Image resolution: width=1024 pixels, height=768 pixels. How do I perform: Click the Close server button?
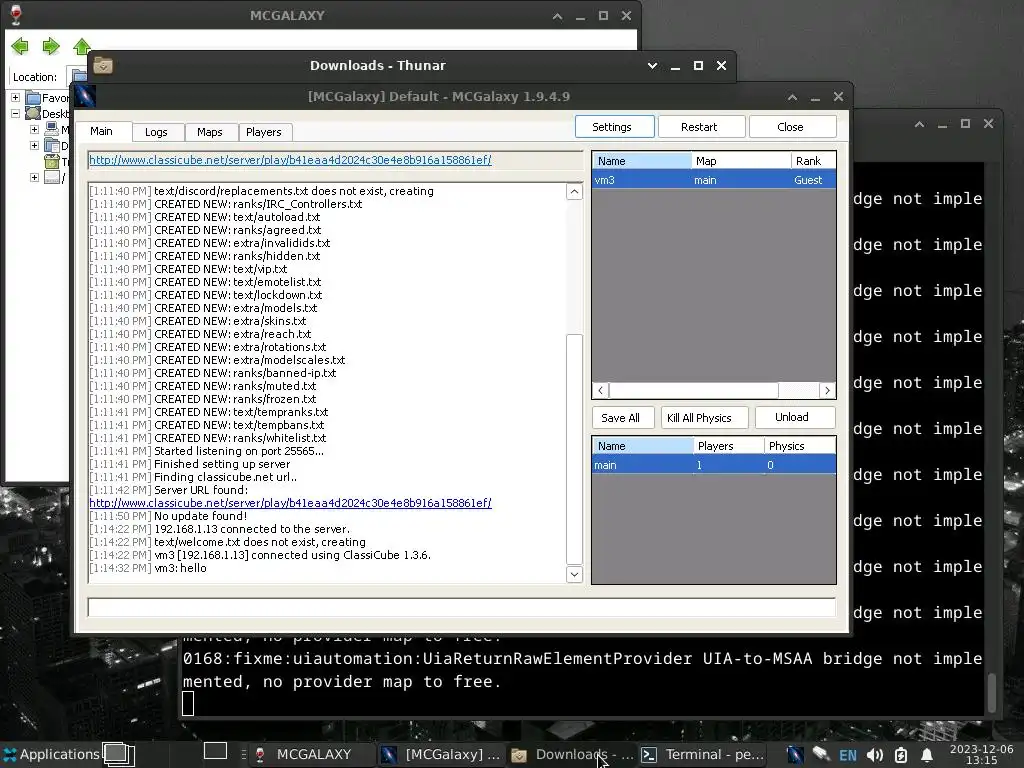click(x=790, y=127)
